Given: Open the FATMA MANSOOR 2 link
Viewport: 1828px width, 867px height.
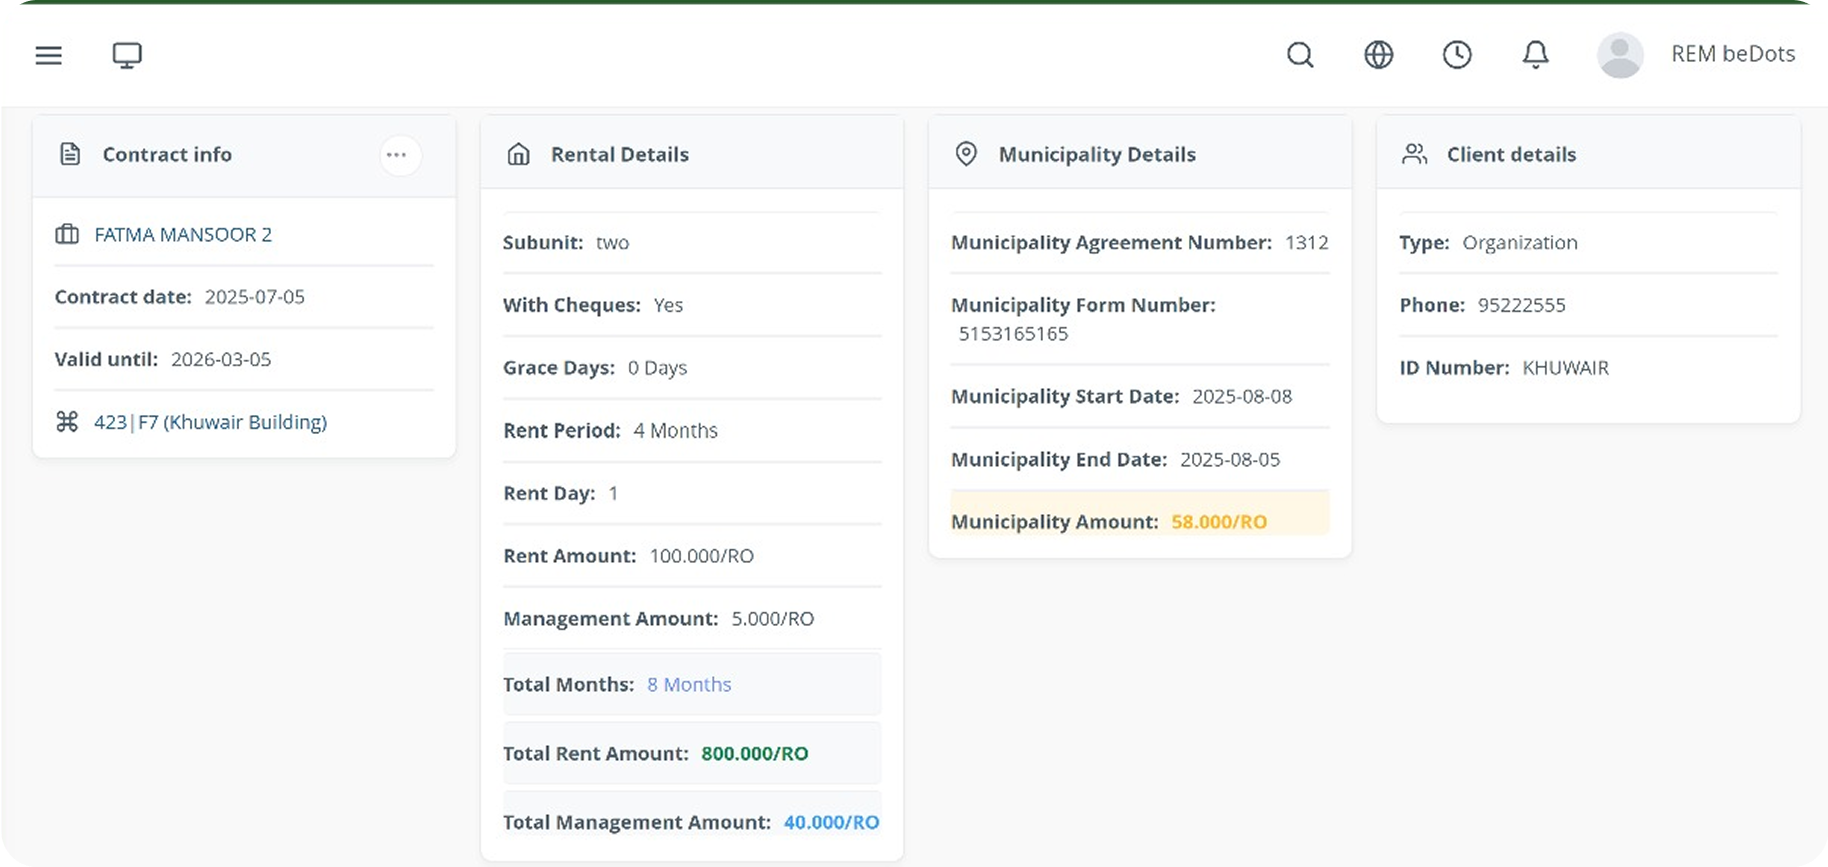Looking at the screenshot, I should (x=183, y=235).
